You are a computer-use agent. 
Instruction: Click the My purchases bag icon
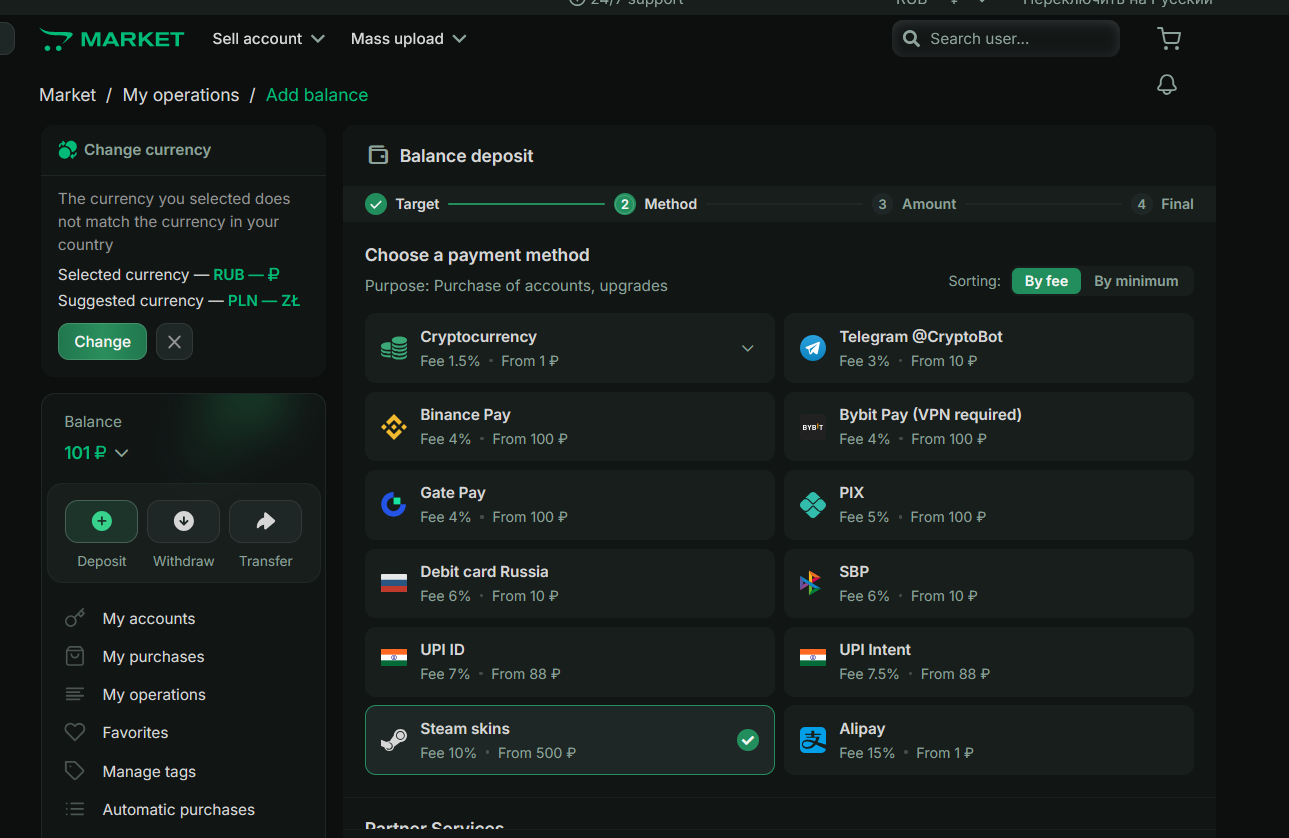(75, 656)
